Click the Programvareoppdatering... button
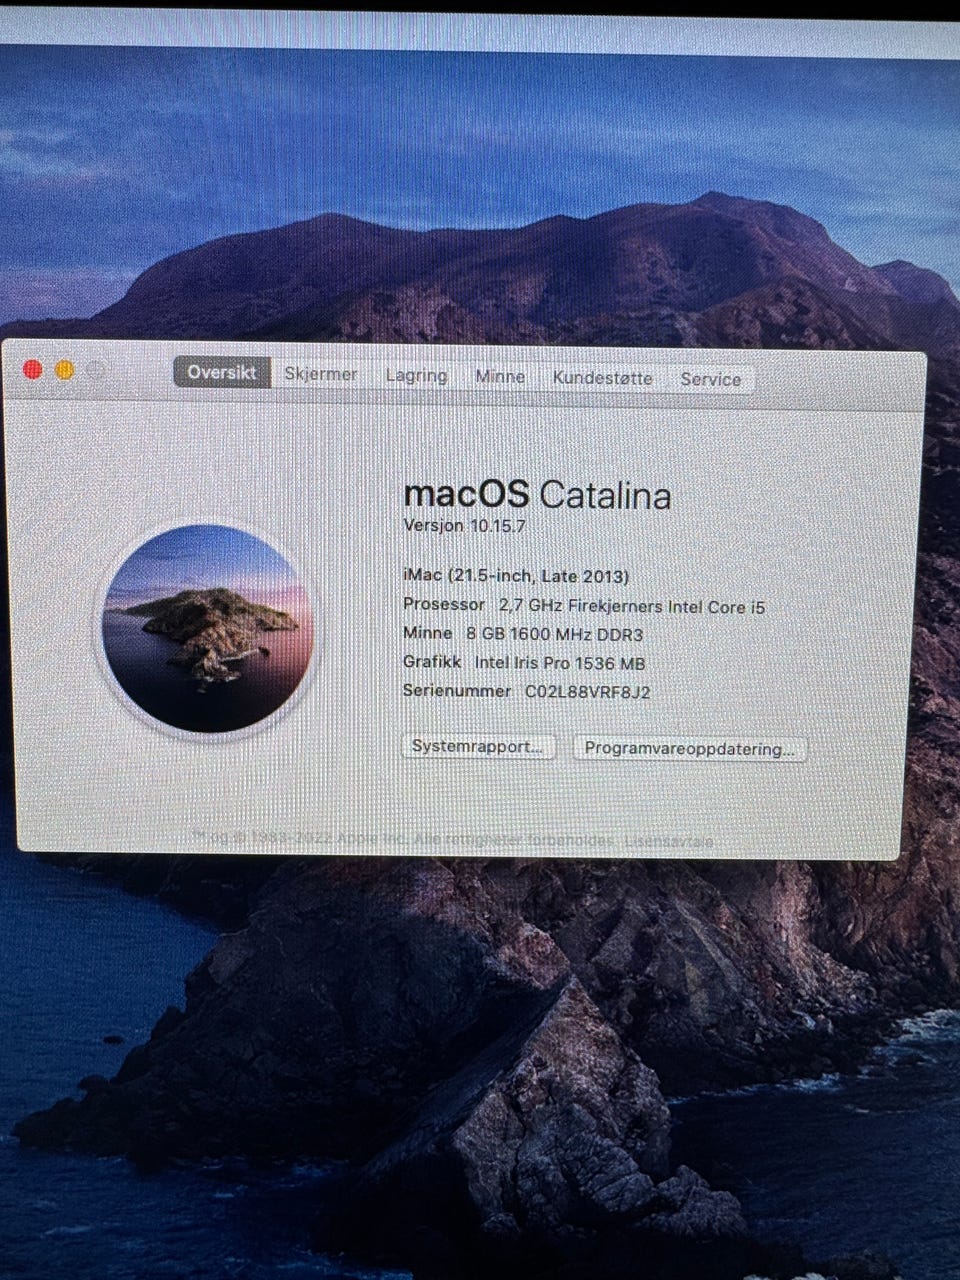 pyautogui.click(x=690, y=748)
